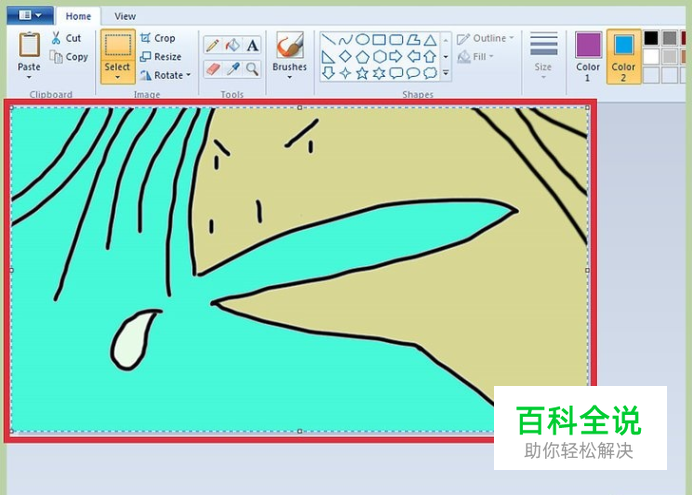The height and width of the screenshot is (495, 692).
Task: Choose the Right triangle shape
Action: [x=328, y=56]
